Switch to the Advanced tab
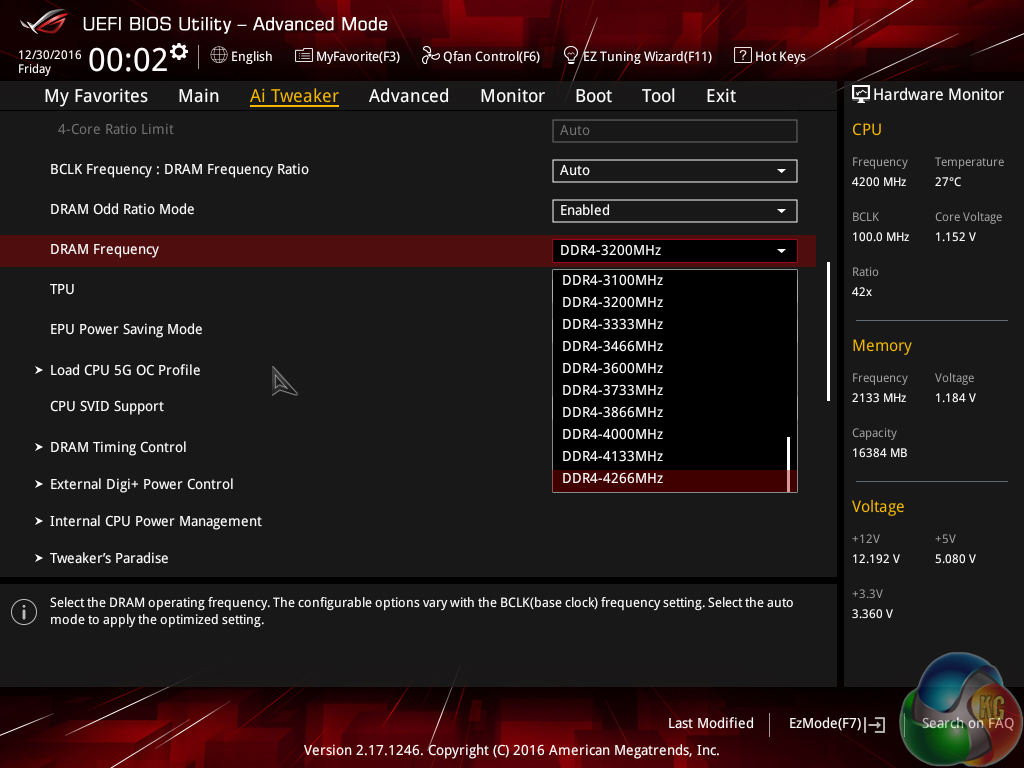 [x=408, y=96]
